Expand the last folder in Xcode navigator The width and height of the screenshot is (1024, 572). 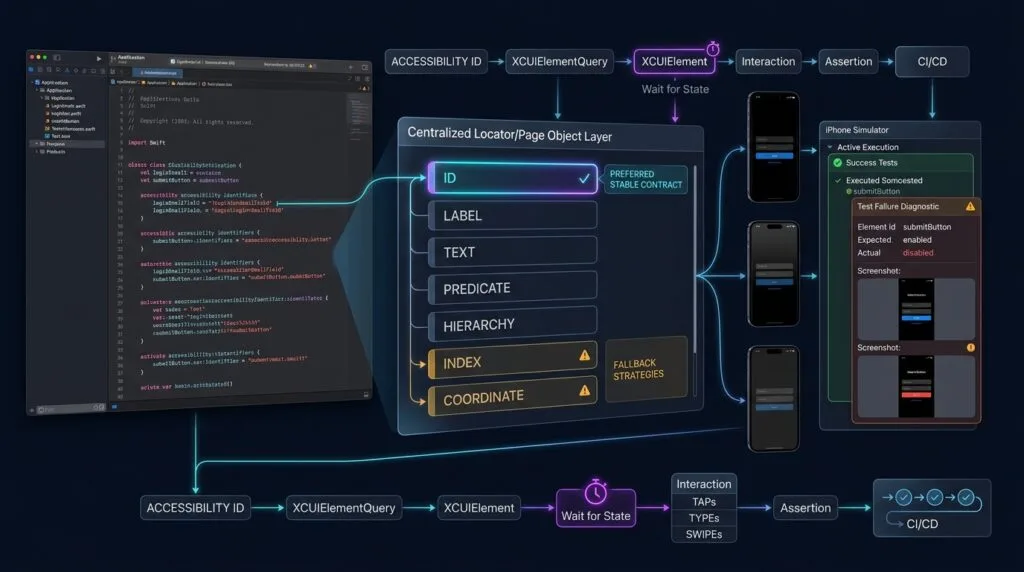37,151
